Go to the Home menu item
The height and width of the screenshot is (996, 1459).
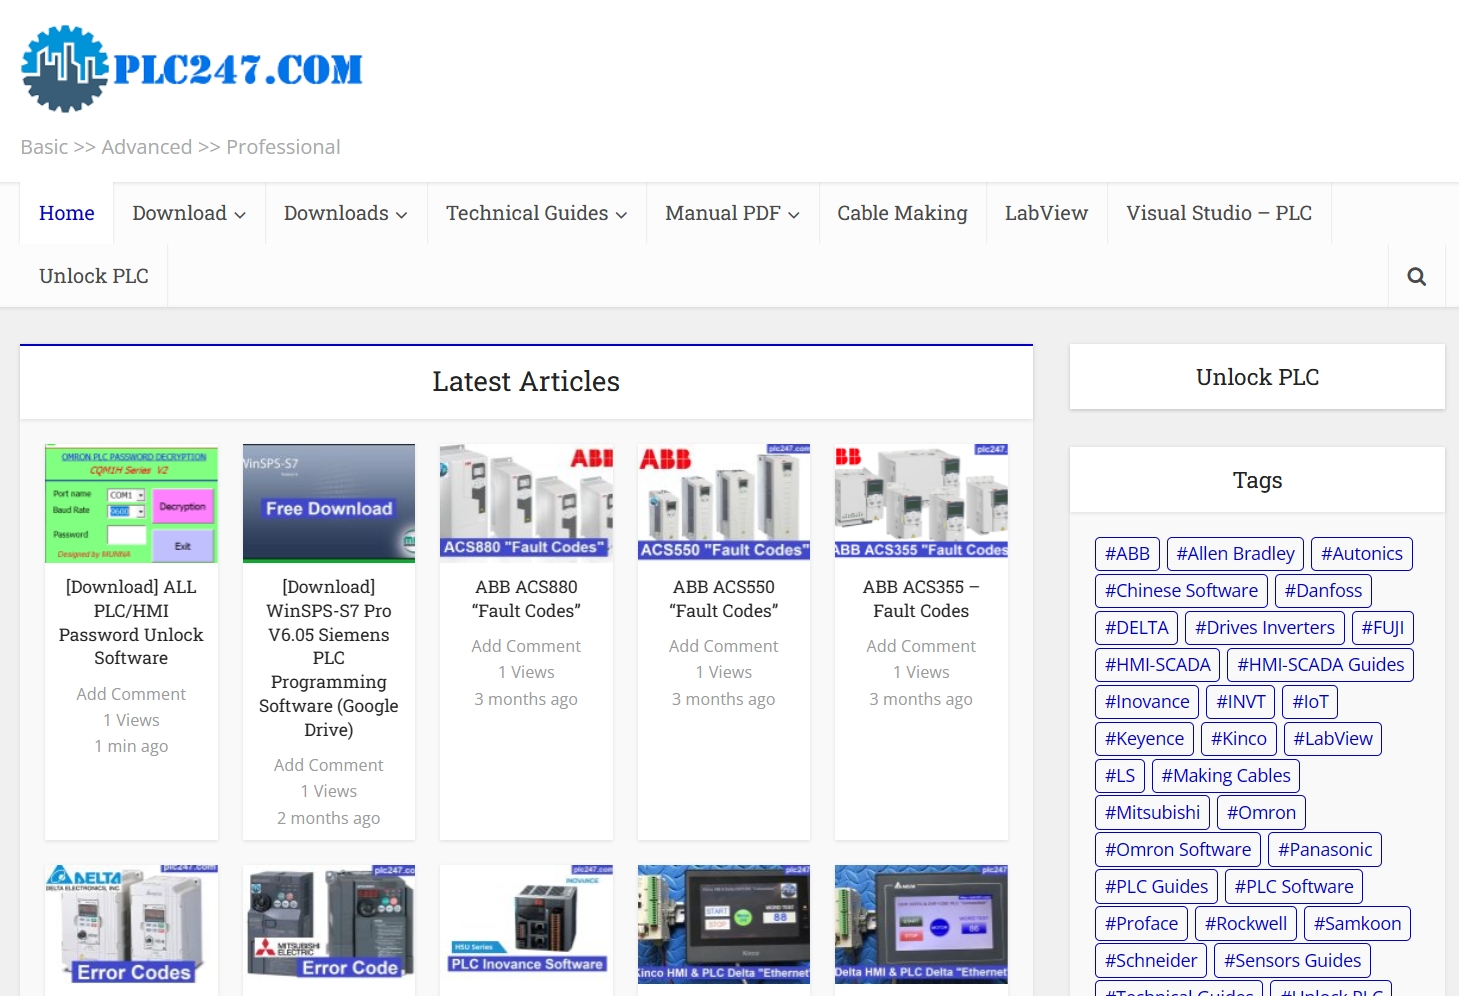click(x=67, y=213)
